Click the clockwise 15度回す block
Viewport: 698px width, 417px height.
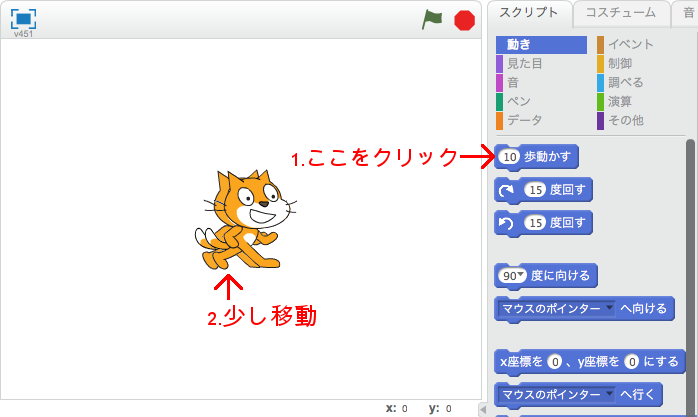click(x=543, y=190)
